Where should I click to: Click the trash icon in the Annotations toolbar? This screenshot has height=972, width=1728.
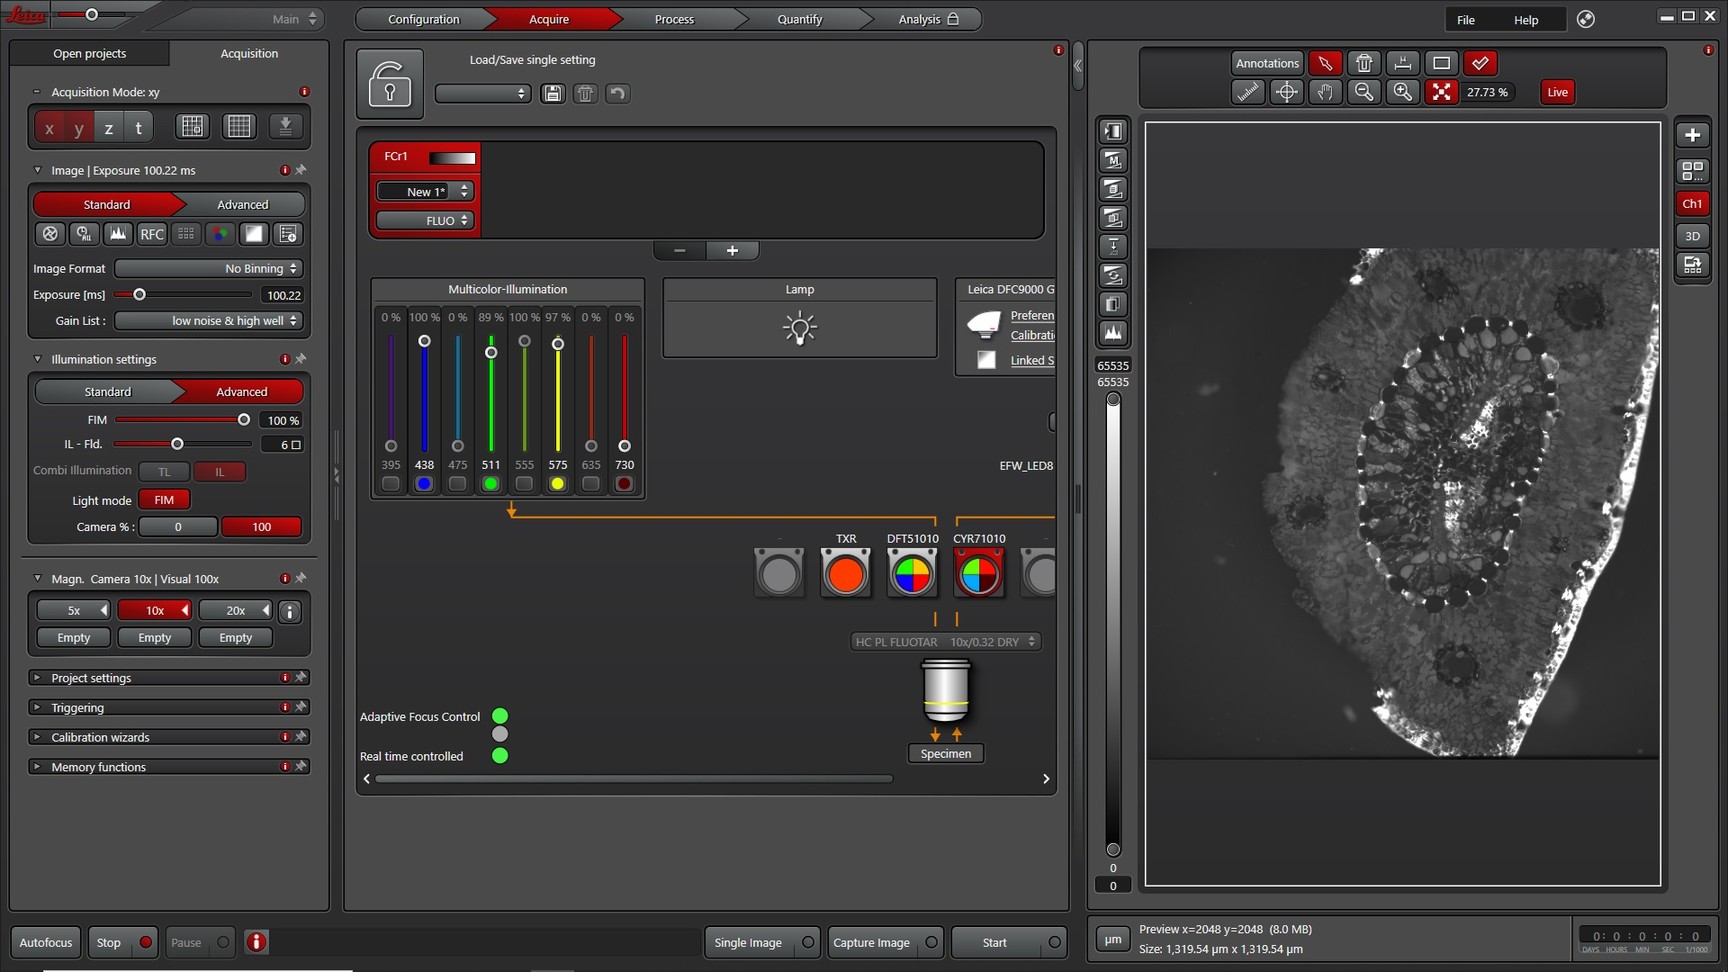tap(1364, 63)
